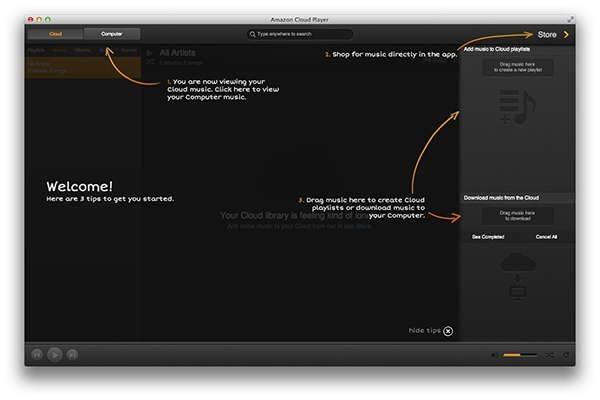Open the Albums tab
Screen dimensions: 600x400
pos(82,50)
